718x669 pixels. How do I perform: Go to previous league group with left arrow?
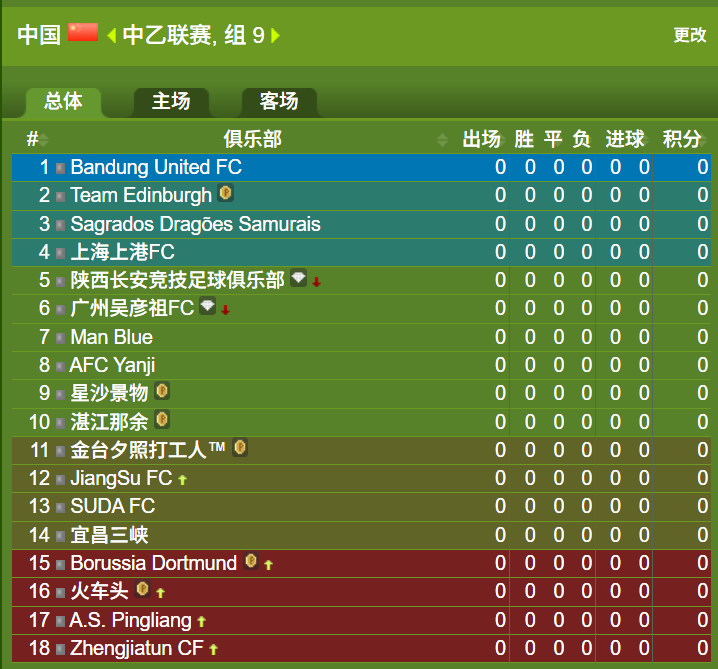[x=111, y=35]
